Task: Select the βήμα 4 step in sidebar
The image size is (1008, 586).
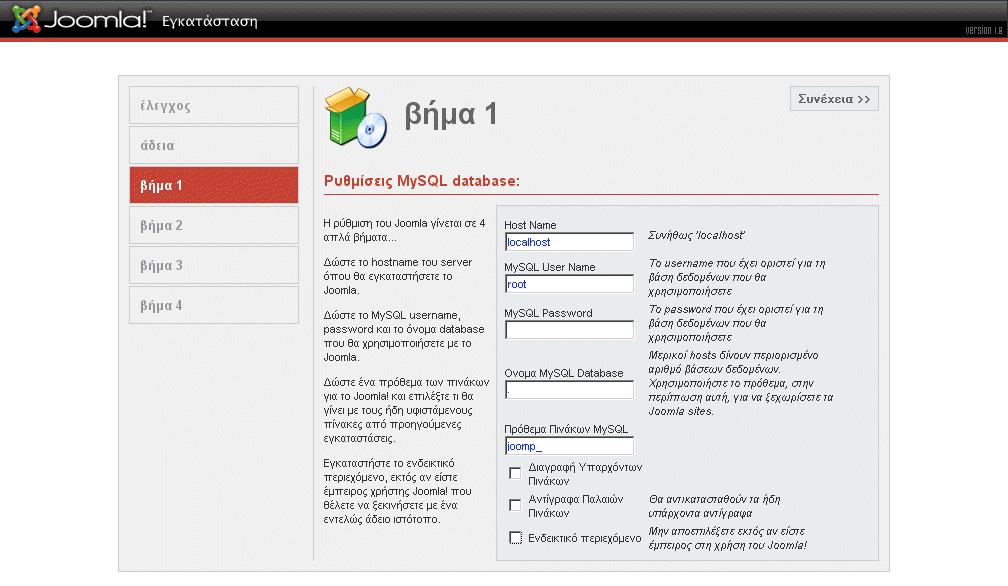Action: tap(214, 305)
